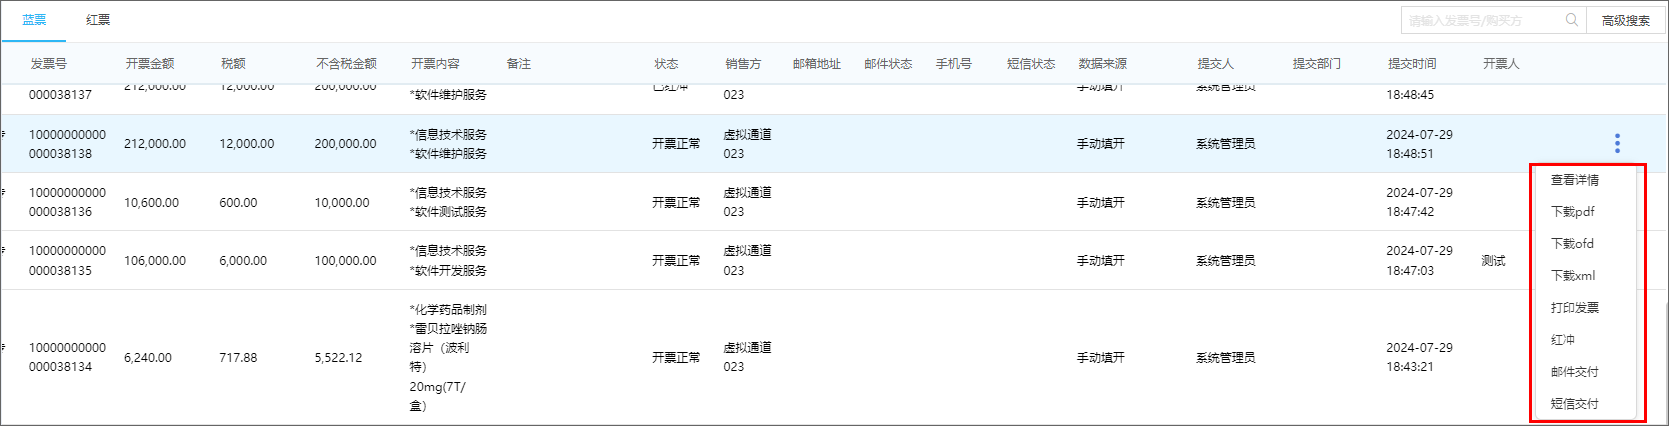Click the 提交时间 column header

pos(1412,64)
